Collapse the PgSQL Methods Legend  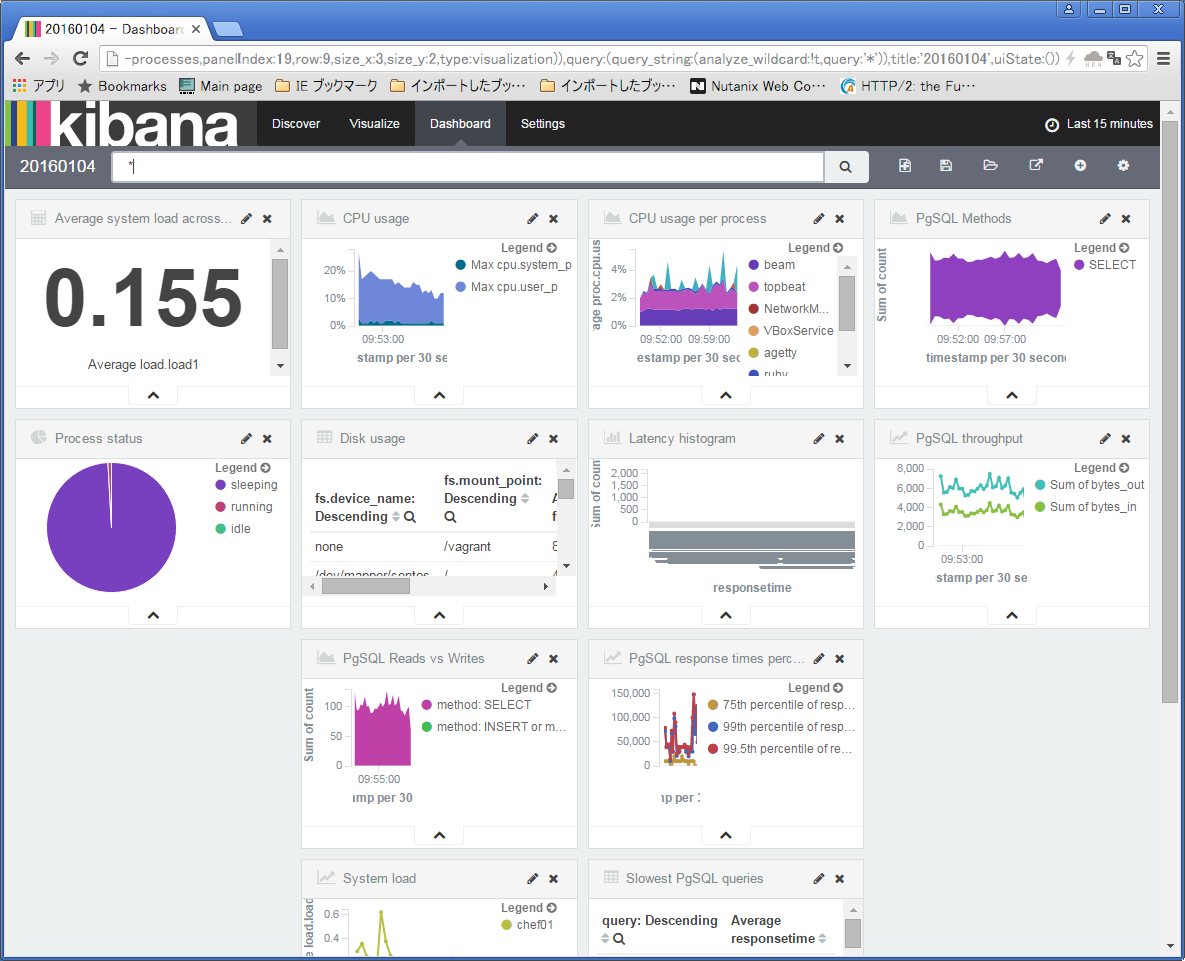(x=1102, y=248)
